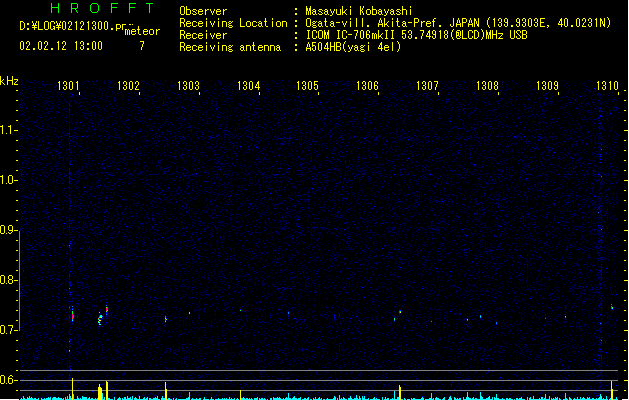Image resolution: width=629 pixels, height=400 pixels.
Task: Click frequency axis label 0.9
Action: point(8,230)
